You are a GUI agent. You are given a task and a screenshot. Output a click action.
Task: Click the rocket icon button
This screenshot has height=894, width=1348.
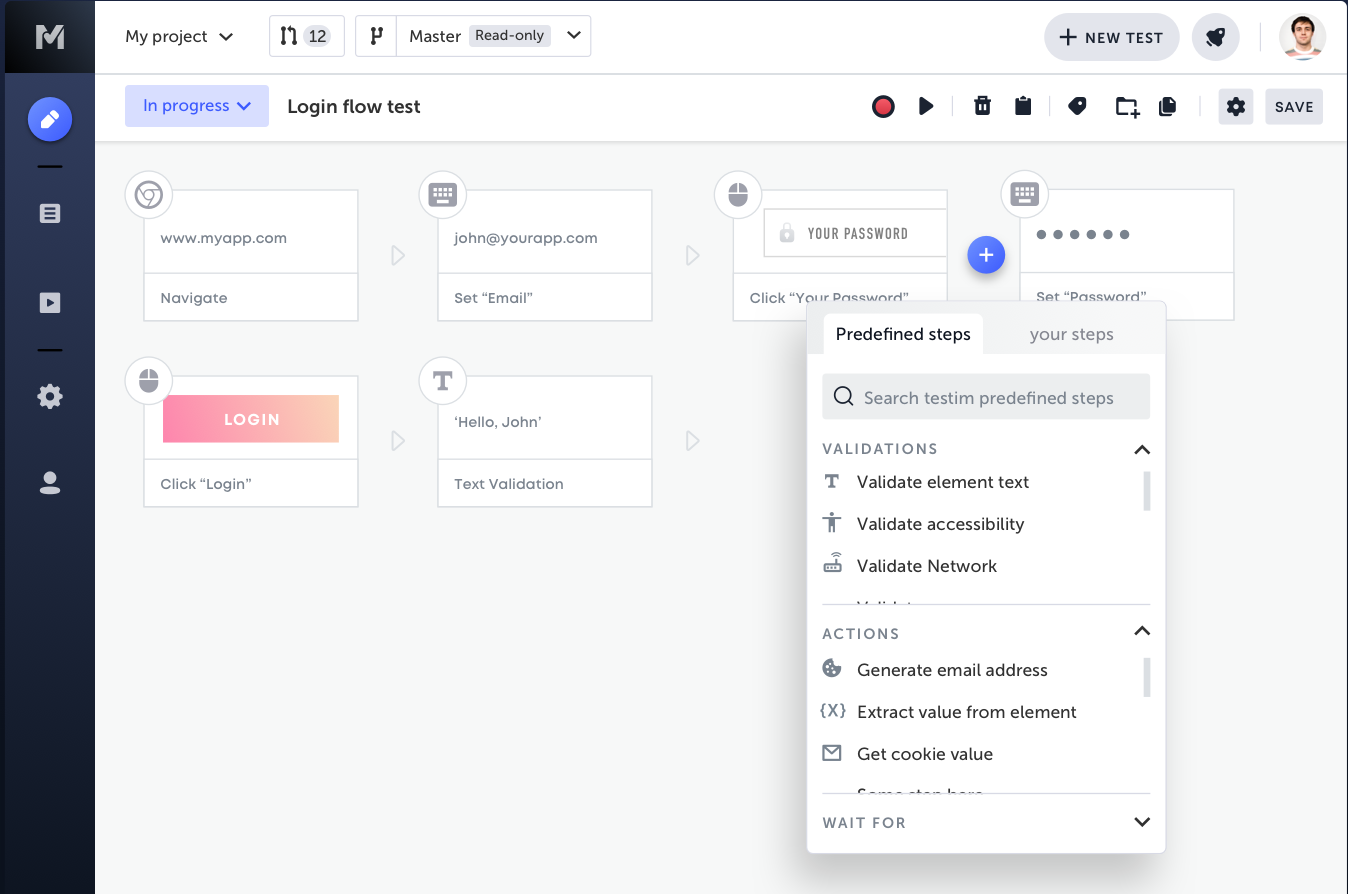1215,37
